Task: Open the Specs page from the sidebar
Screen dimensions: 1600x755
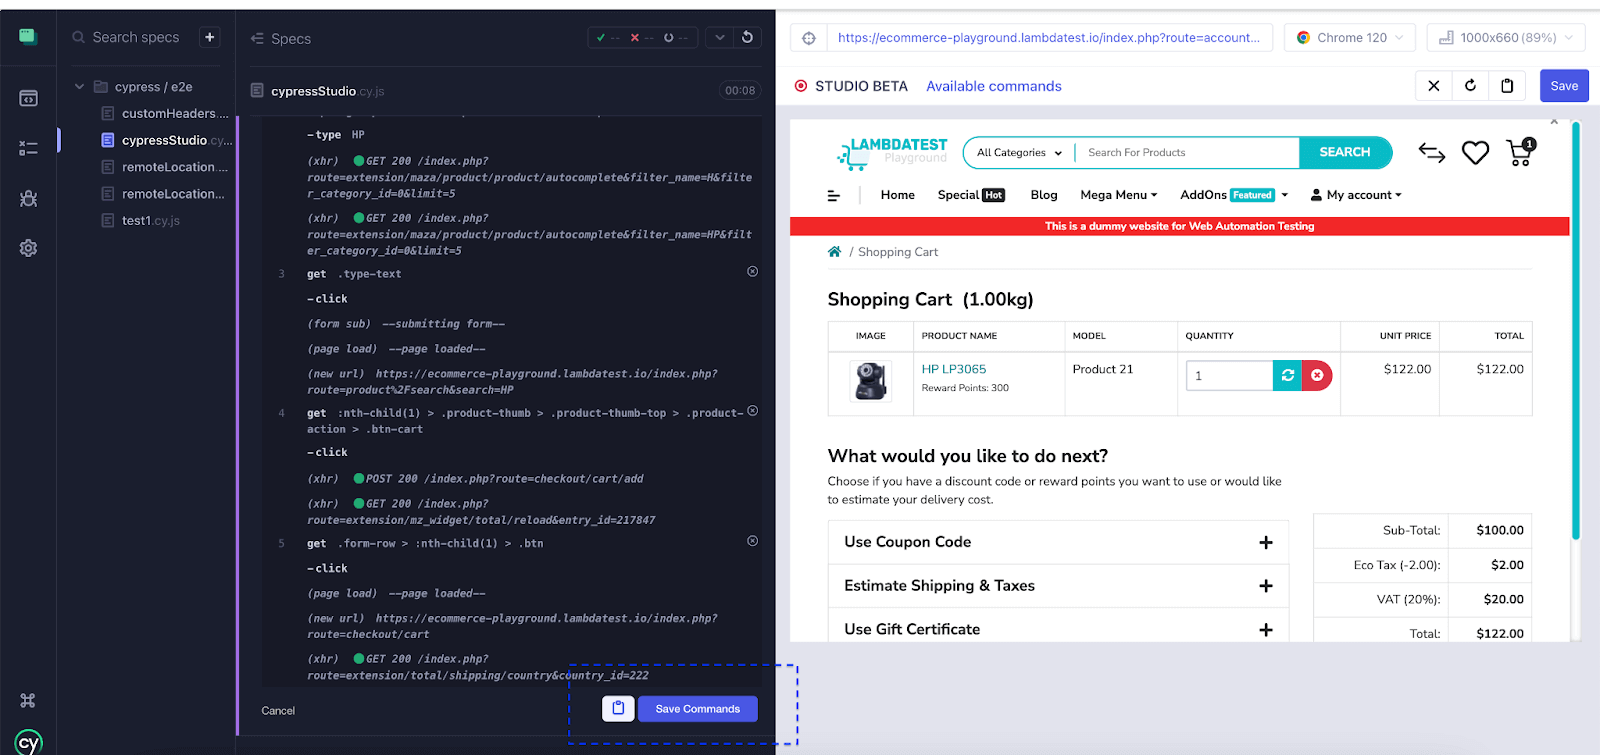Action: 28,98
